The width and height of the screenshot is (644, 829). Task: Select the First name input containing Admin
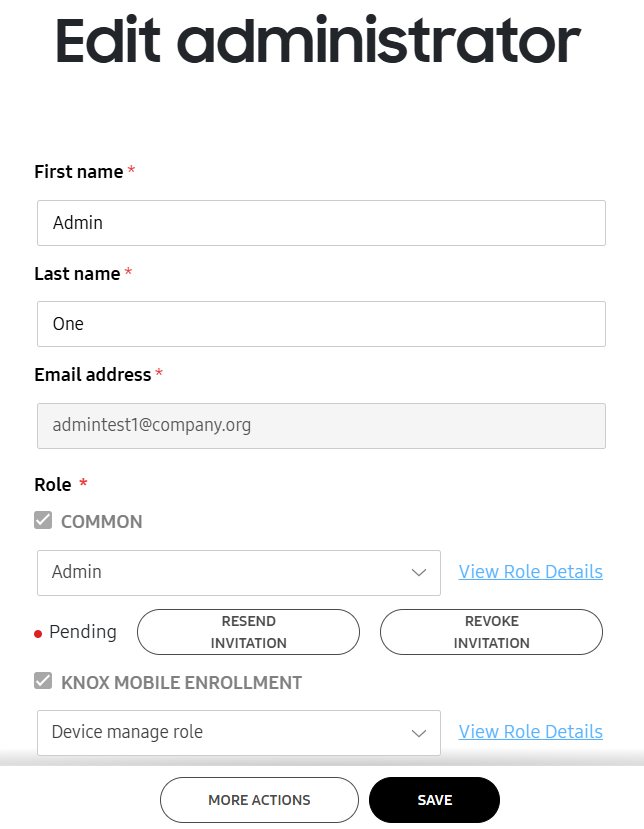(321, 222)
